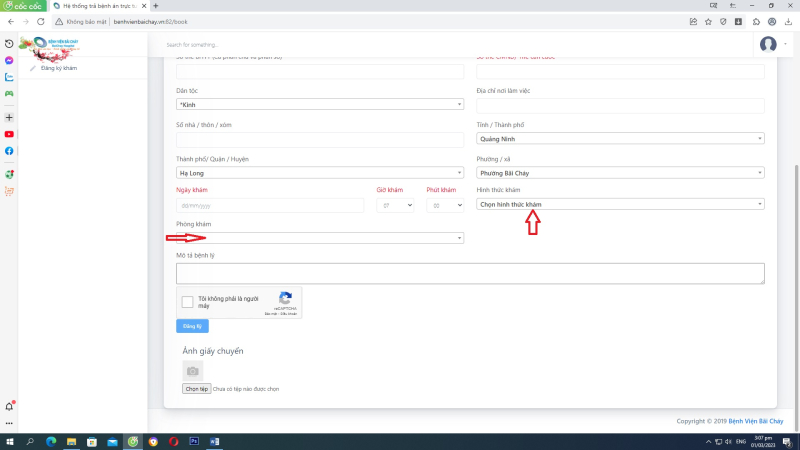Open Messenger in the browser sidebar
Image resolution: width=800 pixels, height=450 pixels.
(9, 60)
